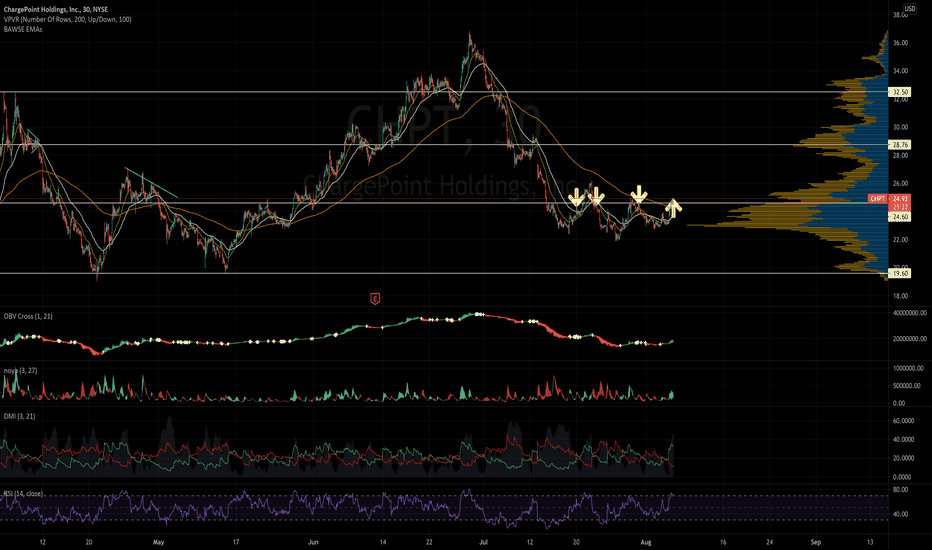Click the Jul label on time axis
Image resolution: width=932 pixels, height=550 pixels.
point(483,542)
